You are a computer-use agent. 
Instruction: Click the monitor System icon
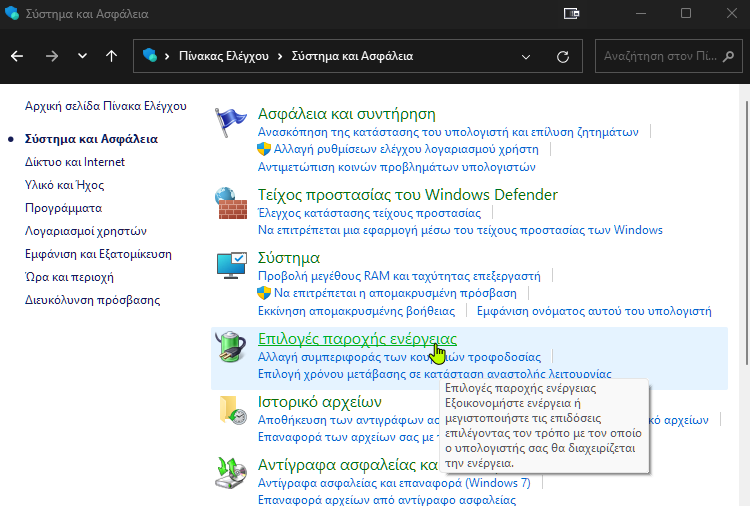[232, 265]
